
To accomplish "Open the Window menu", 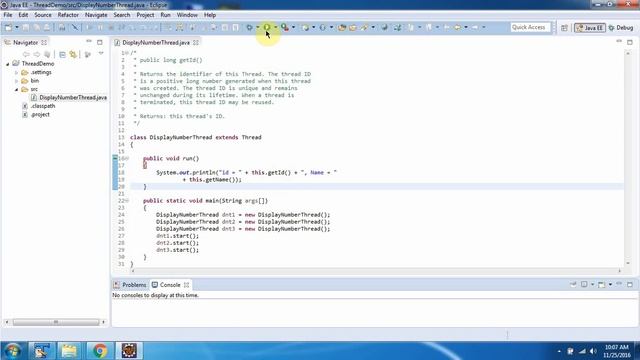I will (187, 15).
